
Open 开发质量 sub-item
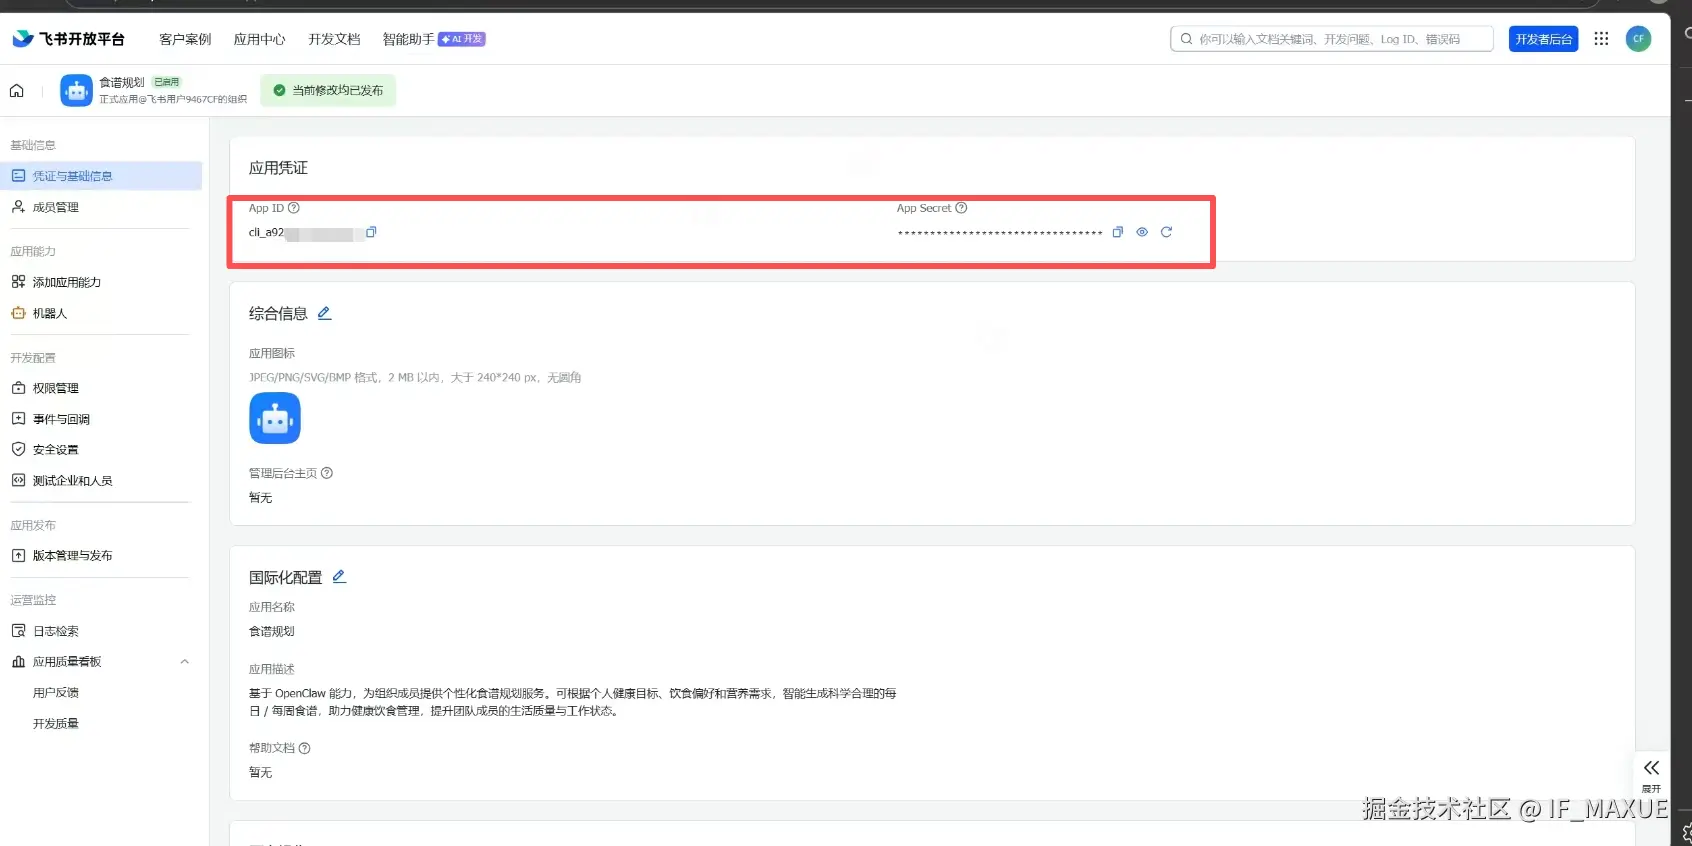click(56, 724)
